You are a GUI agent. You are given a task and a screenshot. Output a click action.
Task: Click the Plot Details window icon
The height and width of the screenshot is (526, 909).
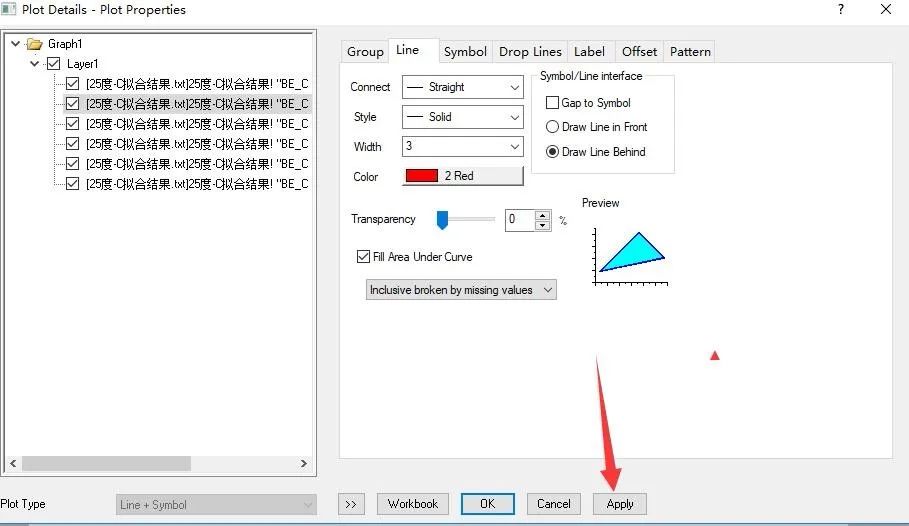[x=8, y=9]
